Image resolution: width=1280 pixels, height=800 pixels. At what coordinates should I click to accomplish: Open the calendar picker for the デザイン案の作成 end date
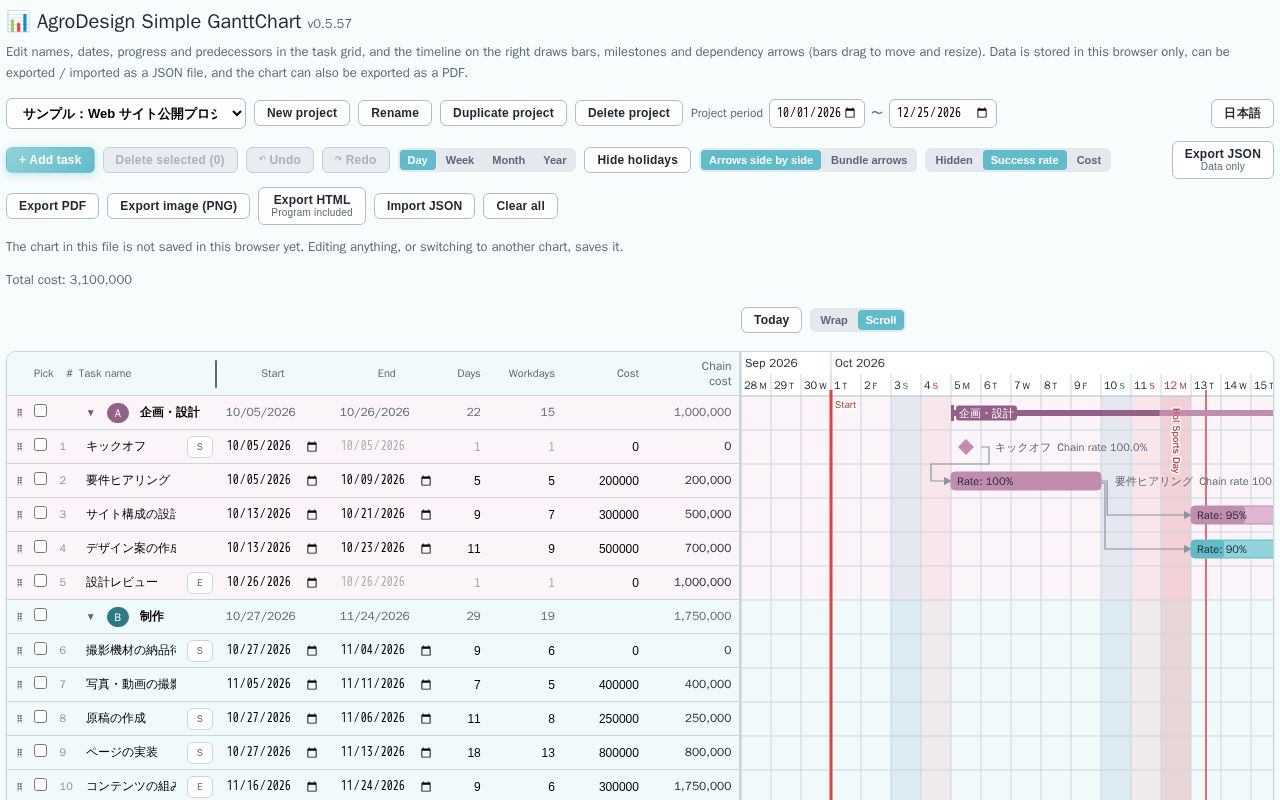426,549
